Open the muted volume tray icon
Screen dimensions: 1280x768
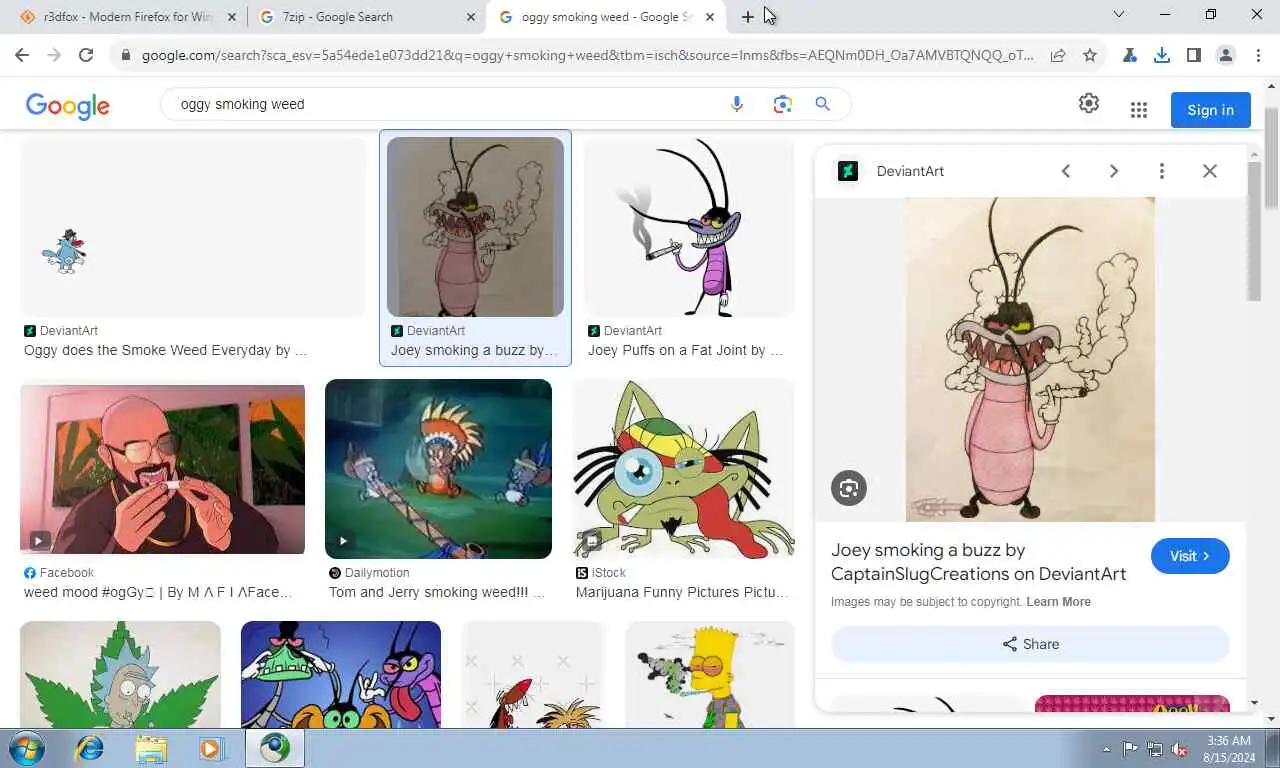click(1179, 749)
